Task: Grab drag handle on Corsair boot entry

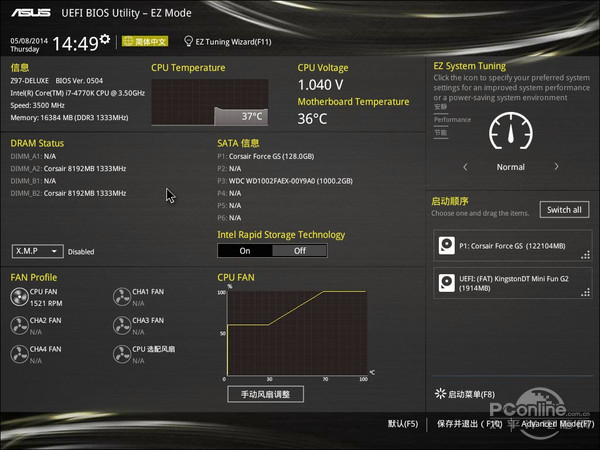Action: click(x=585, y=255)
